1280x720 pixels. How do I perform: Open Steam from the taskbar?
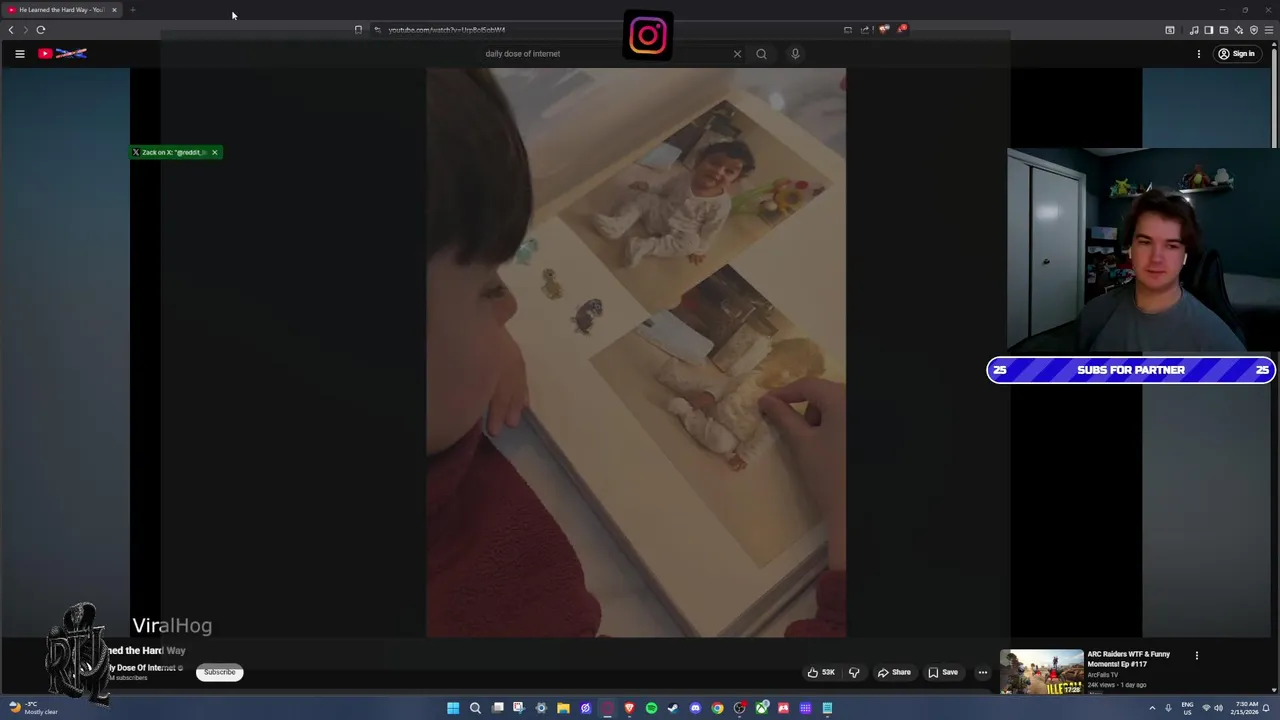(x=673, y=708)
